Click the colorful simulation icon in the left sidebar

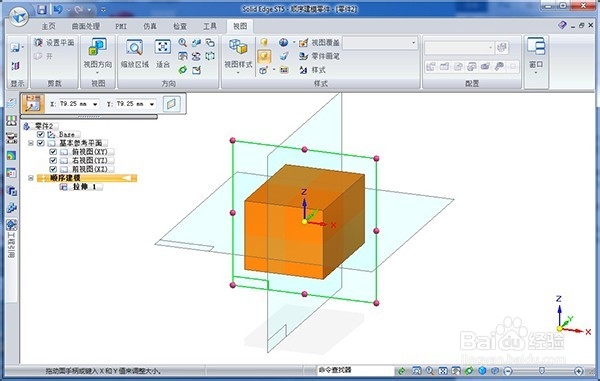(x=11, y=155)
